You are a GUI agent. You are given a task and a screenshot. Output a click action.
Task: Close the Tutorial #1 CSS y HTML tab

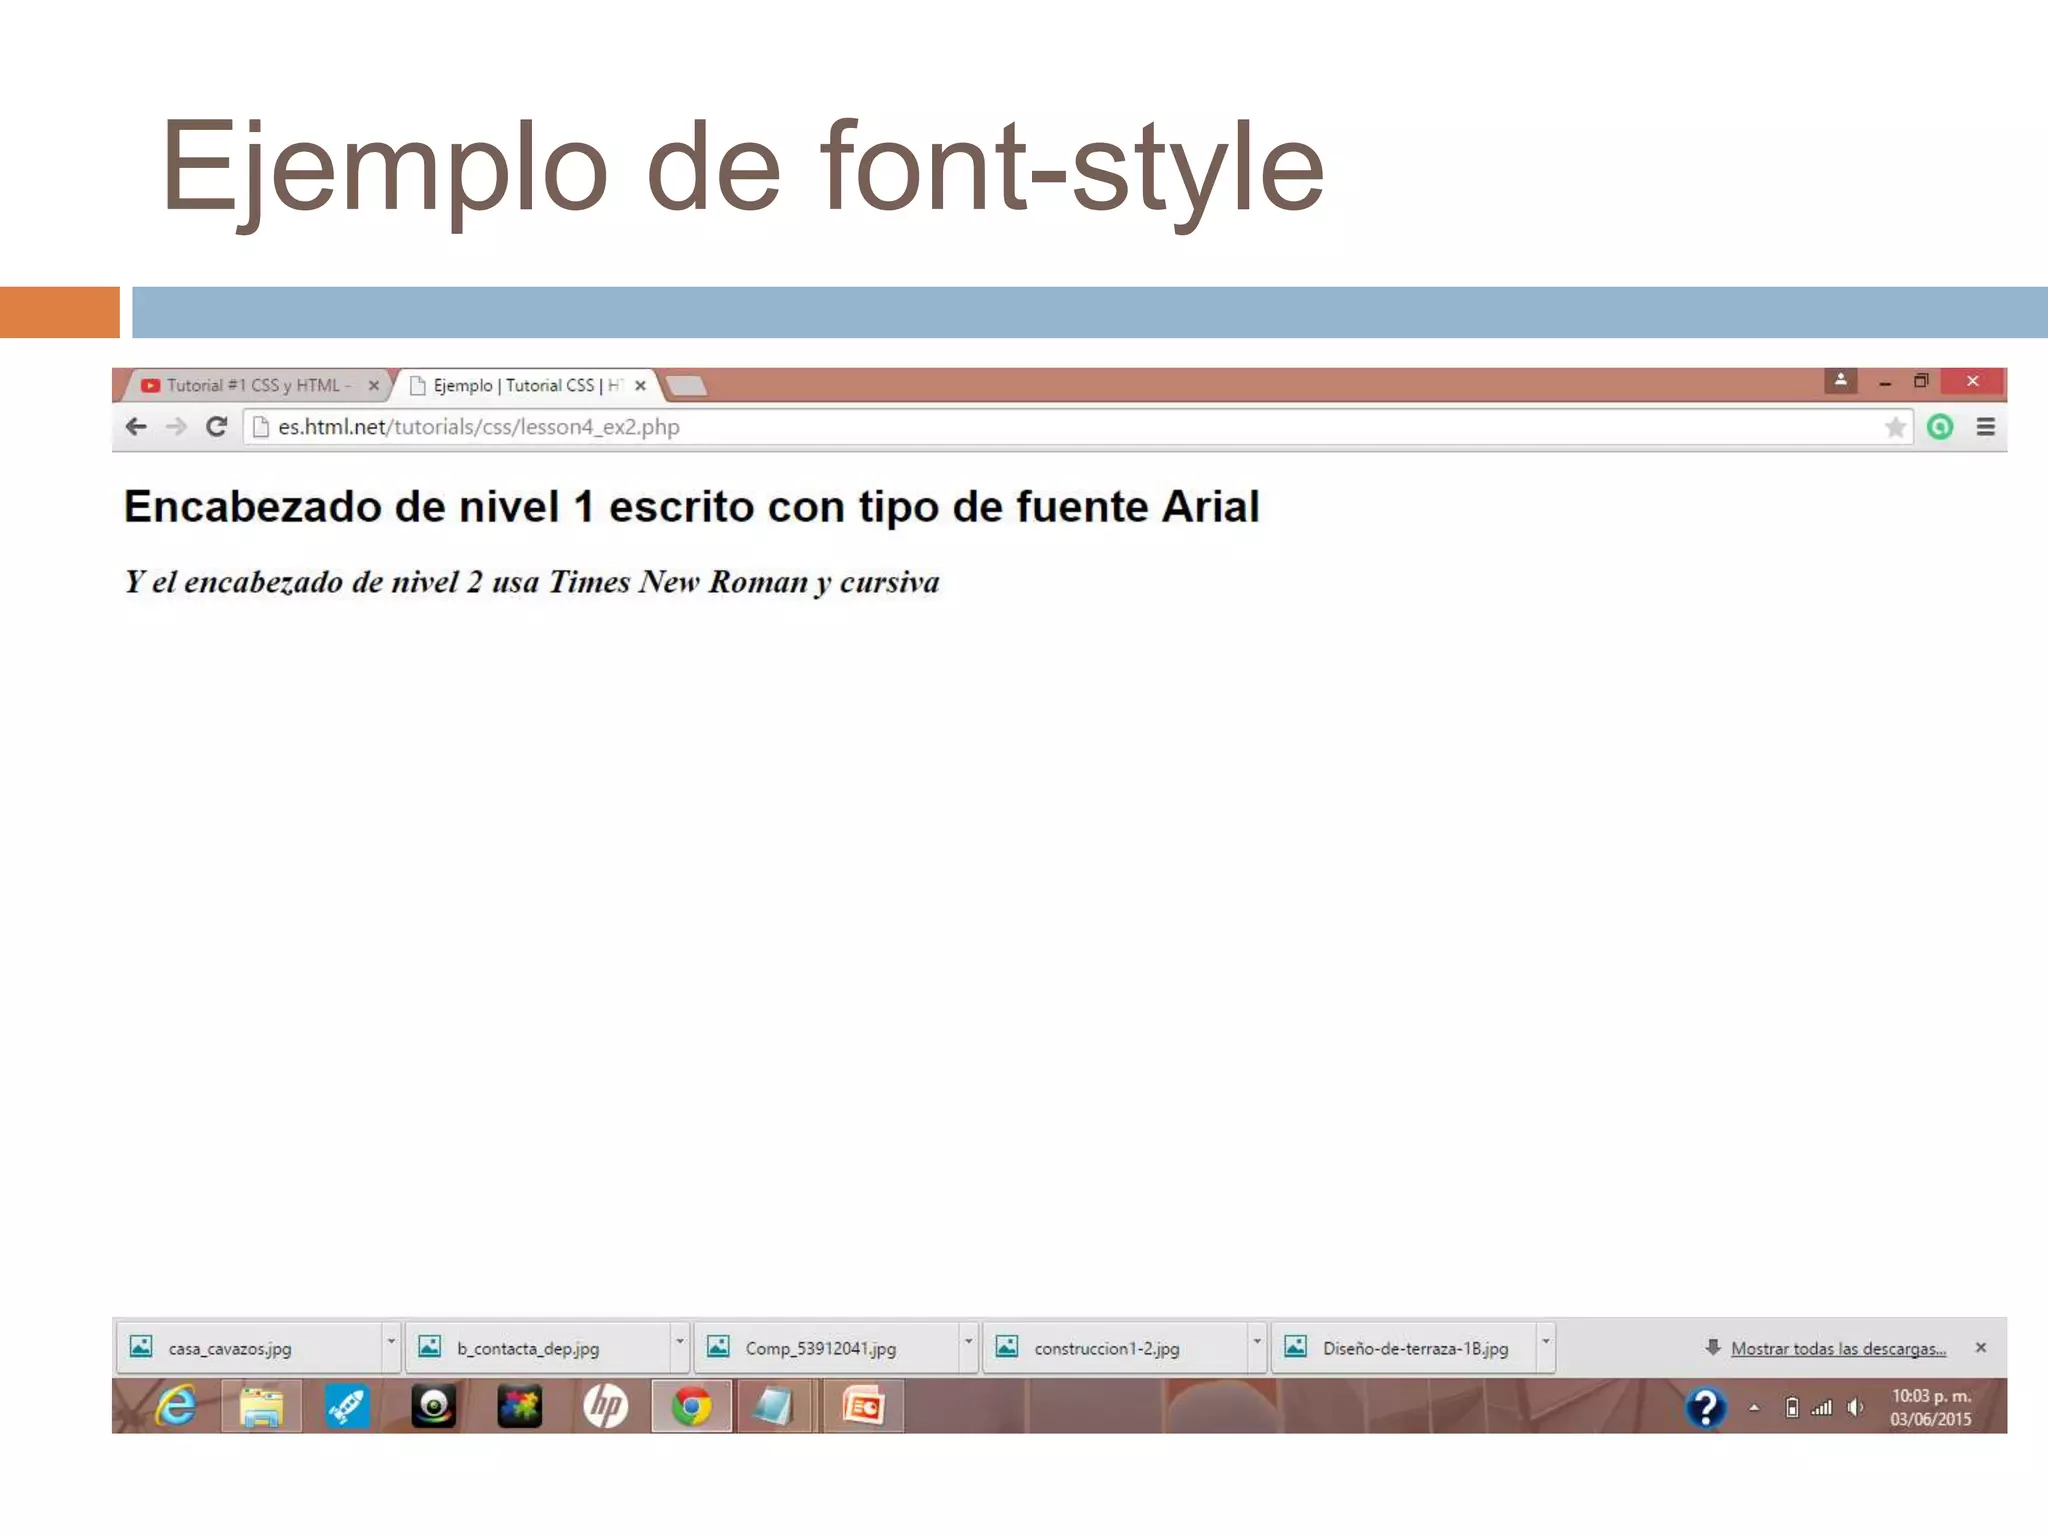click(374, 385)
